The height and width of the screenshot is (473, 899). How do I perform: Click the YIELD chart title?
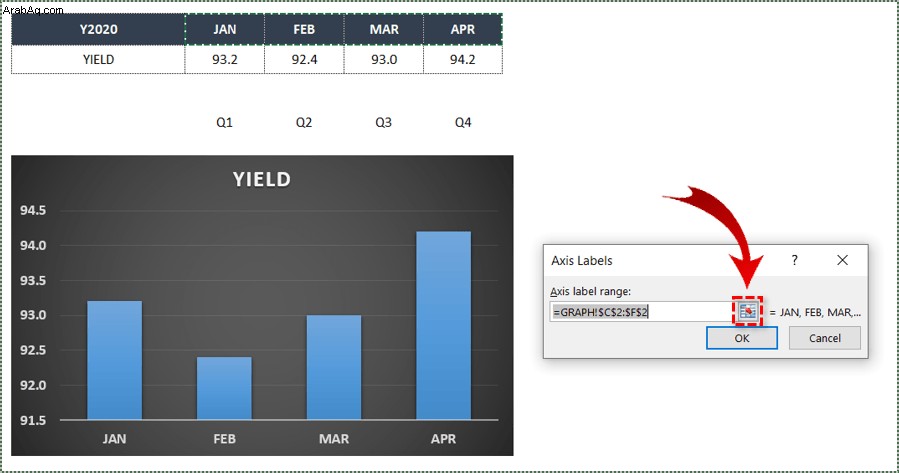point(262,179)
